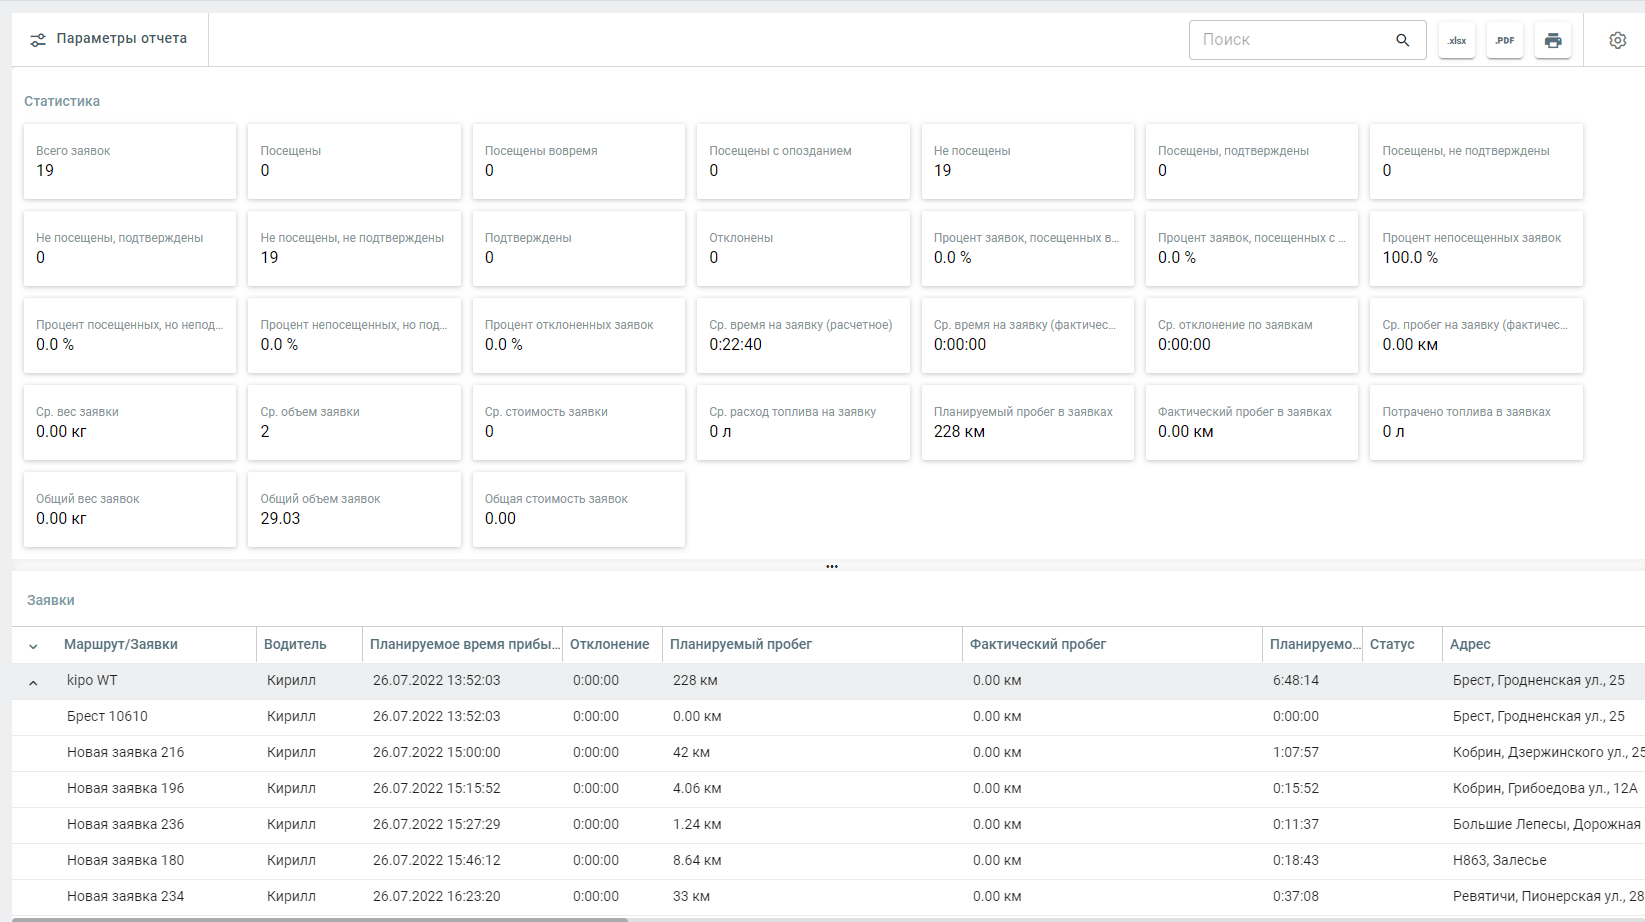Print the report
The image size is (1645, 922).
click(1552, 40)
